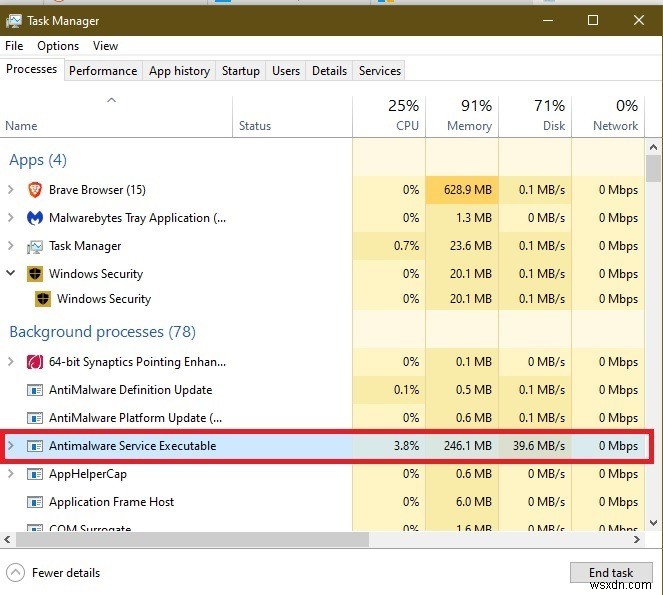Expand the Malwarebytes Tray Application group
663x595 pixels.
pyautogui.click(x=11, y=218)
